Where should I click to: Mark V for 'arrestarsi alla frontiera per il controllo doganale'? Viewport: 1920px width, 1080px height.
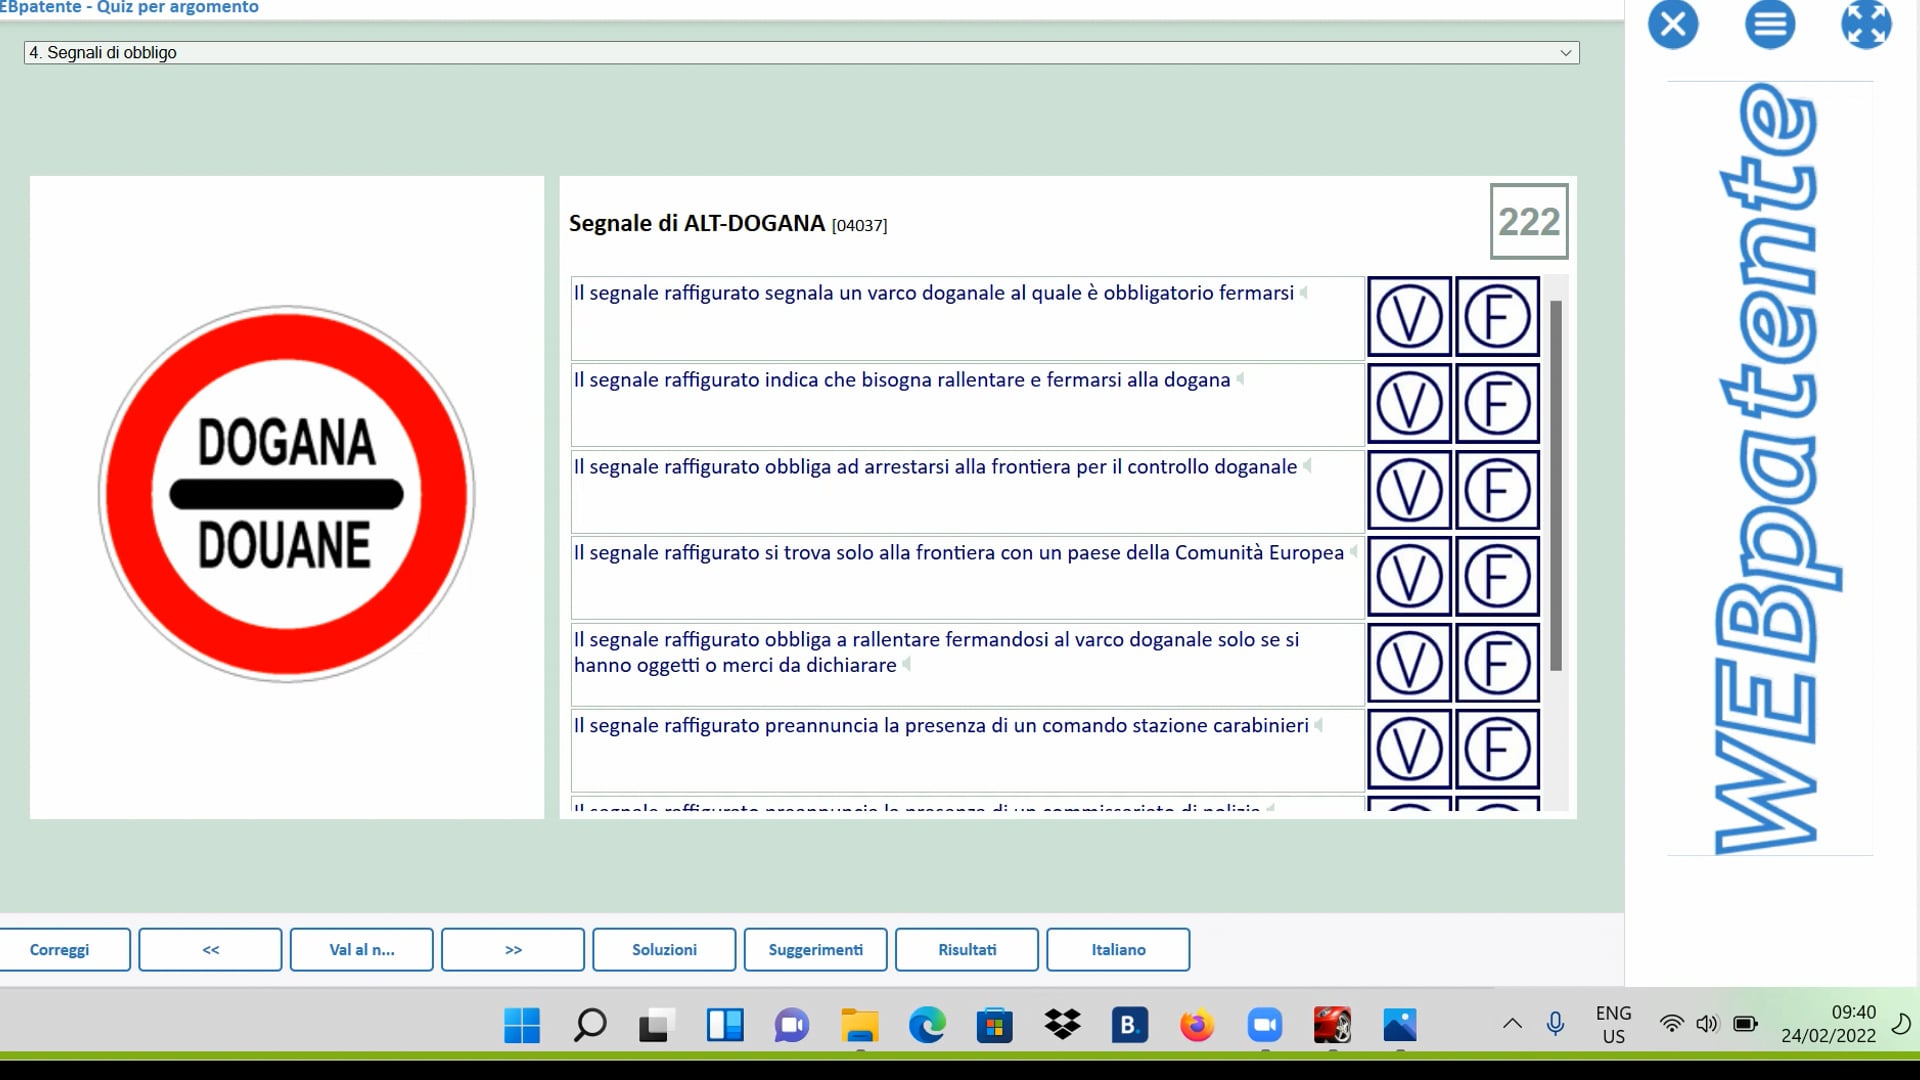(1409, 490)
